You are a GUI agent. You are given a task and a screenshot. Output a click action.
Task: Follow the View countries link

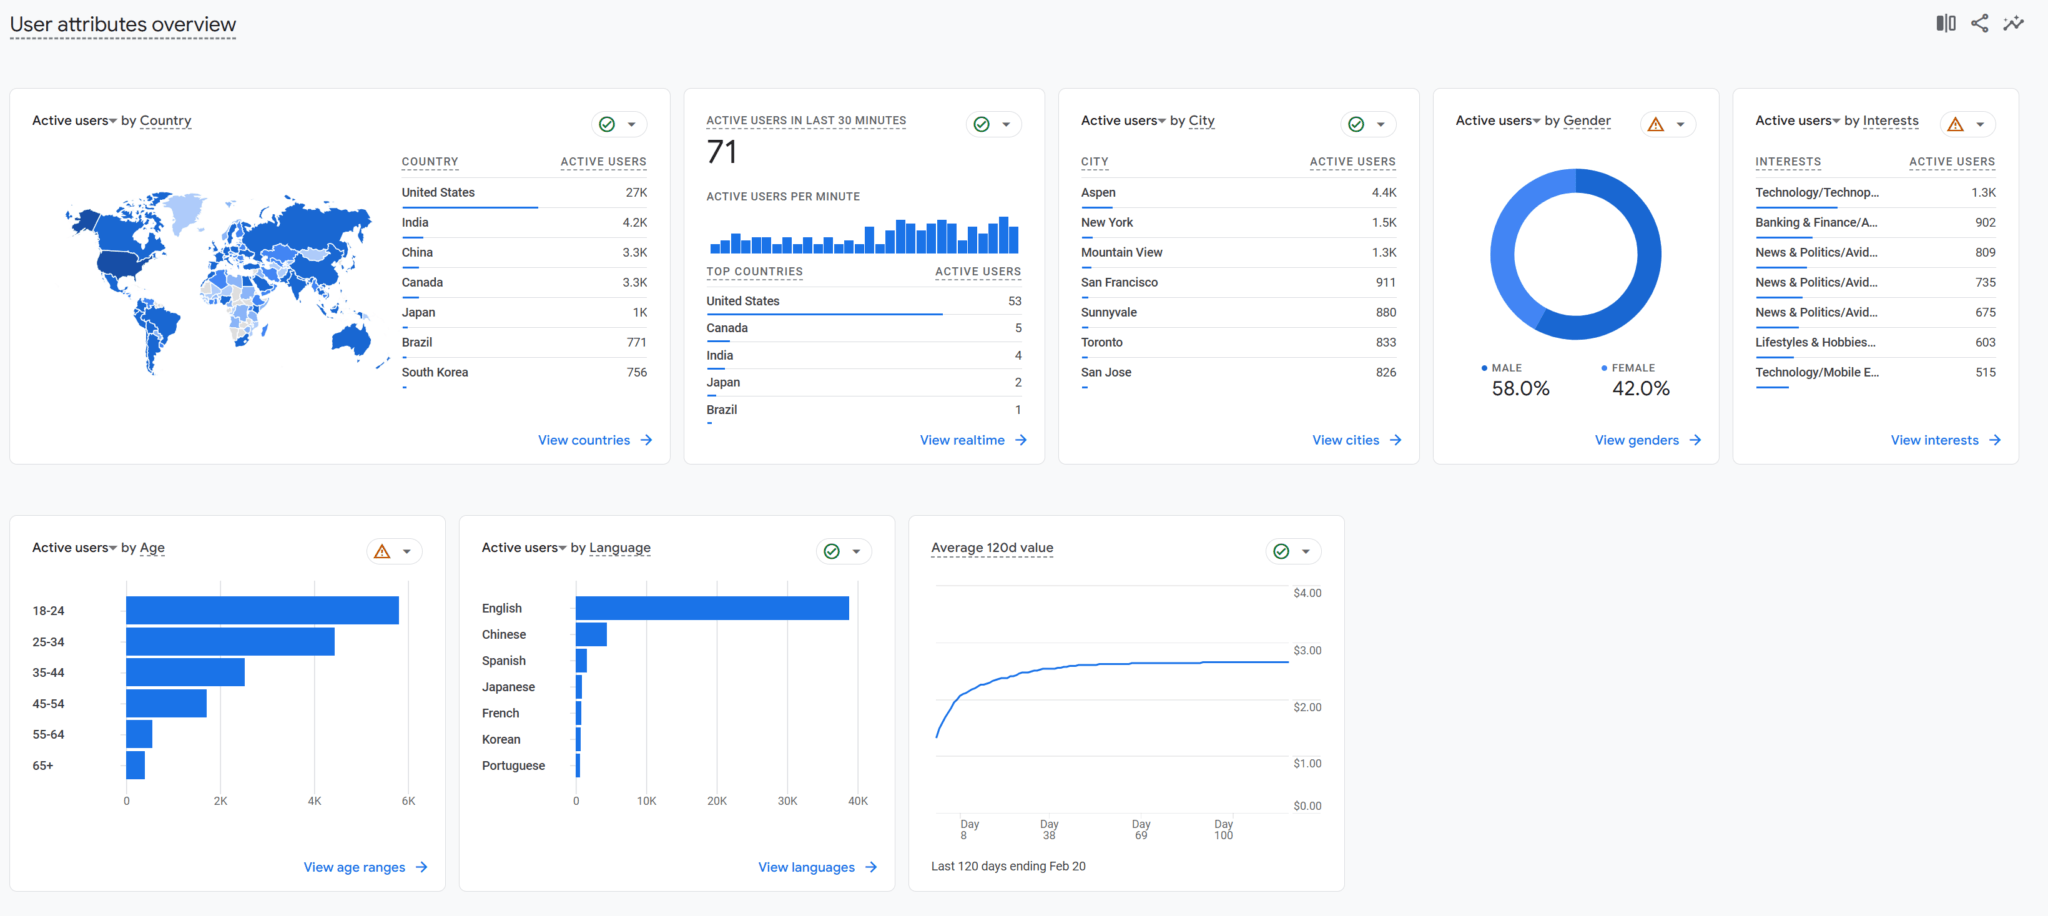(595, 440)
